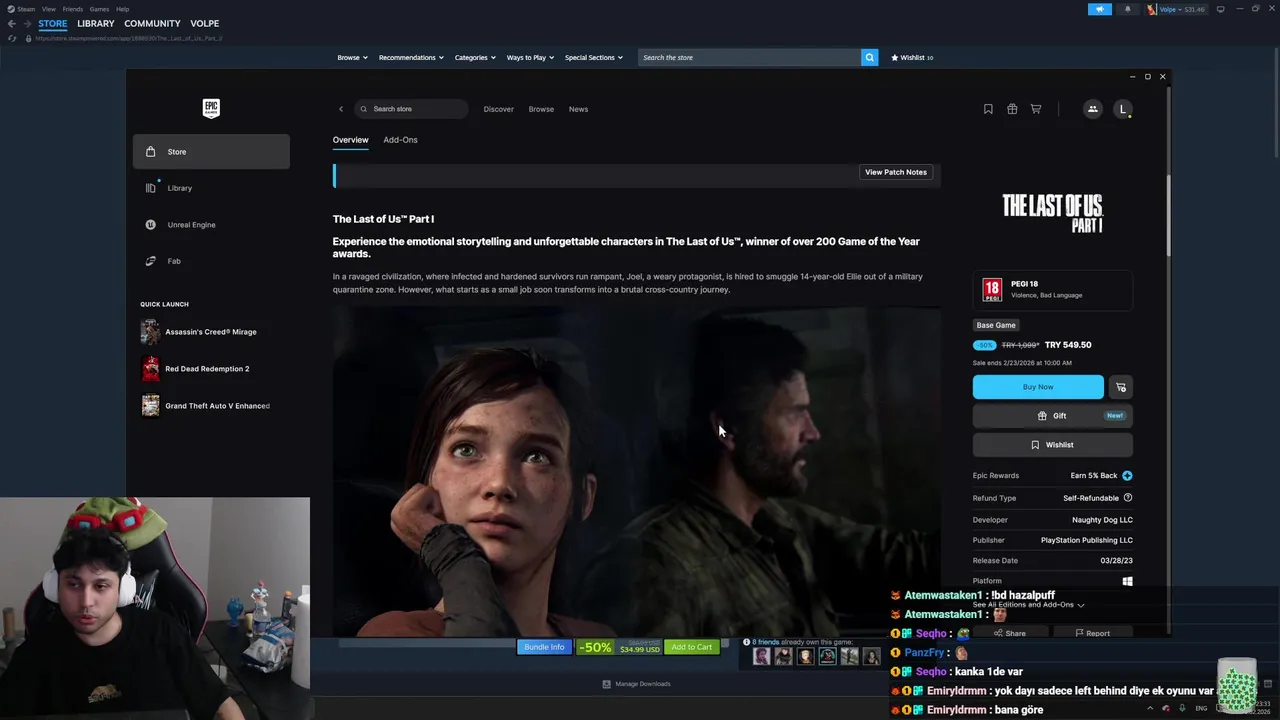Open the Games menu in Steam
Image resolution: width=1280 pixels, height=720 pixels.
pyautogui.click(x=99, y=9)
